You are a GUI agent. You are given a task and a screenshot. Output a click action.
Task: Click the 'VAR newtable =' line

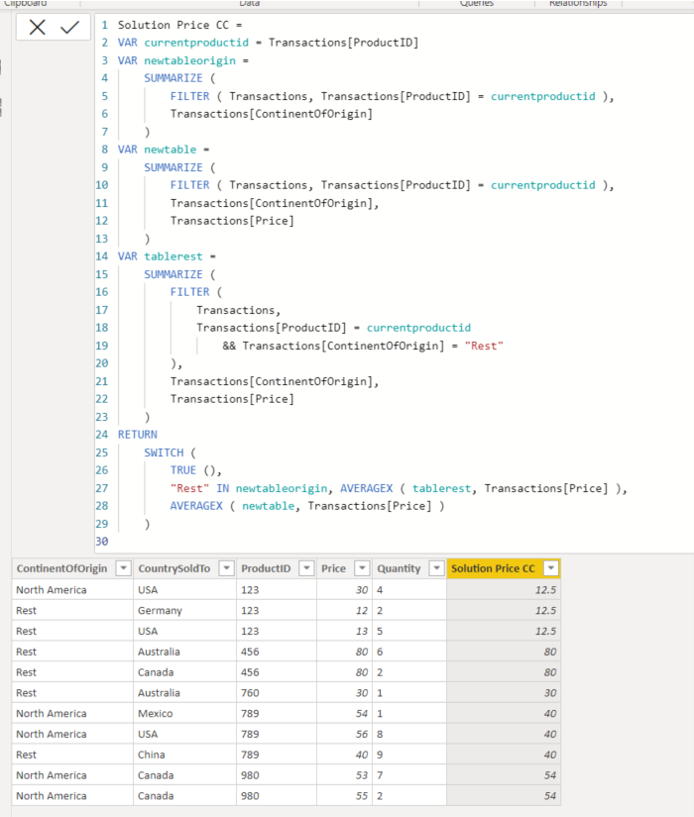coord(163,150)
